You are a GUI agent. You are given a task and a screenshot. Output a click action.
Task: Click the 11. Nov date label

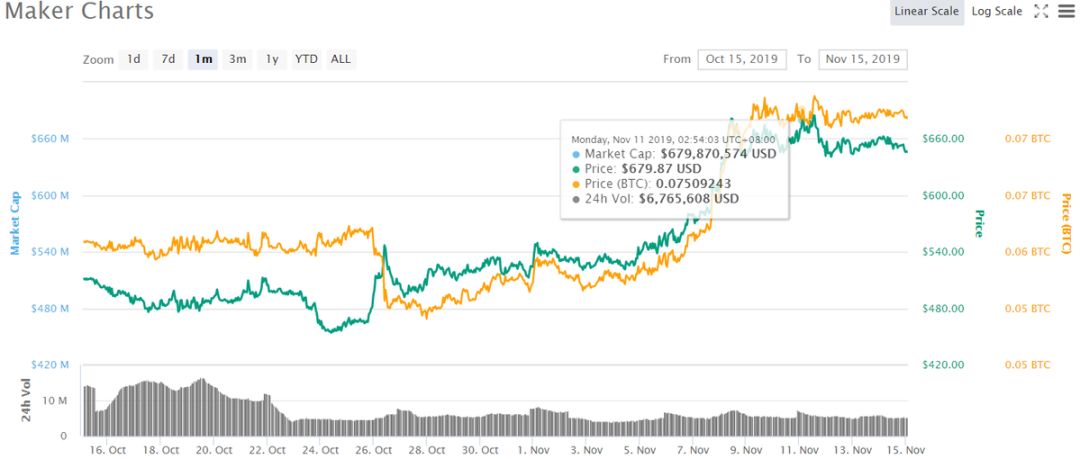click(x=798, y=450)
